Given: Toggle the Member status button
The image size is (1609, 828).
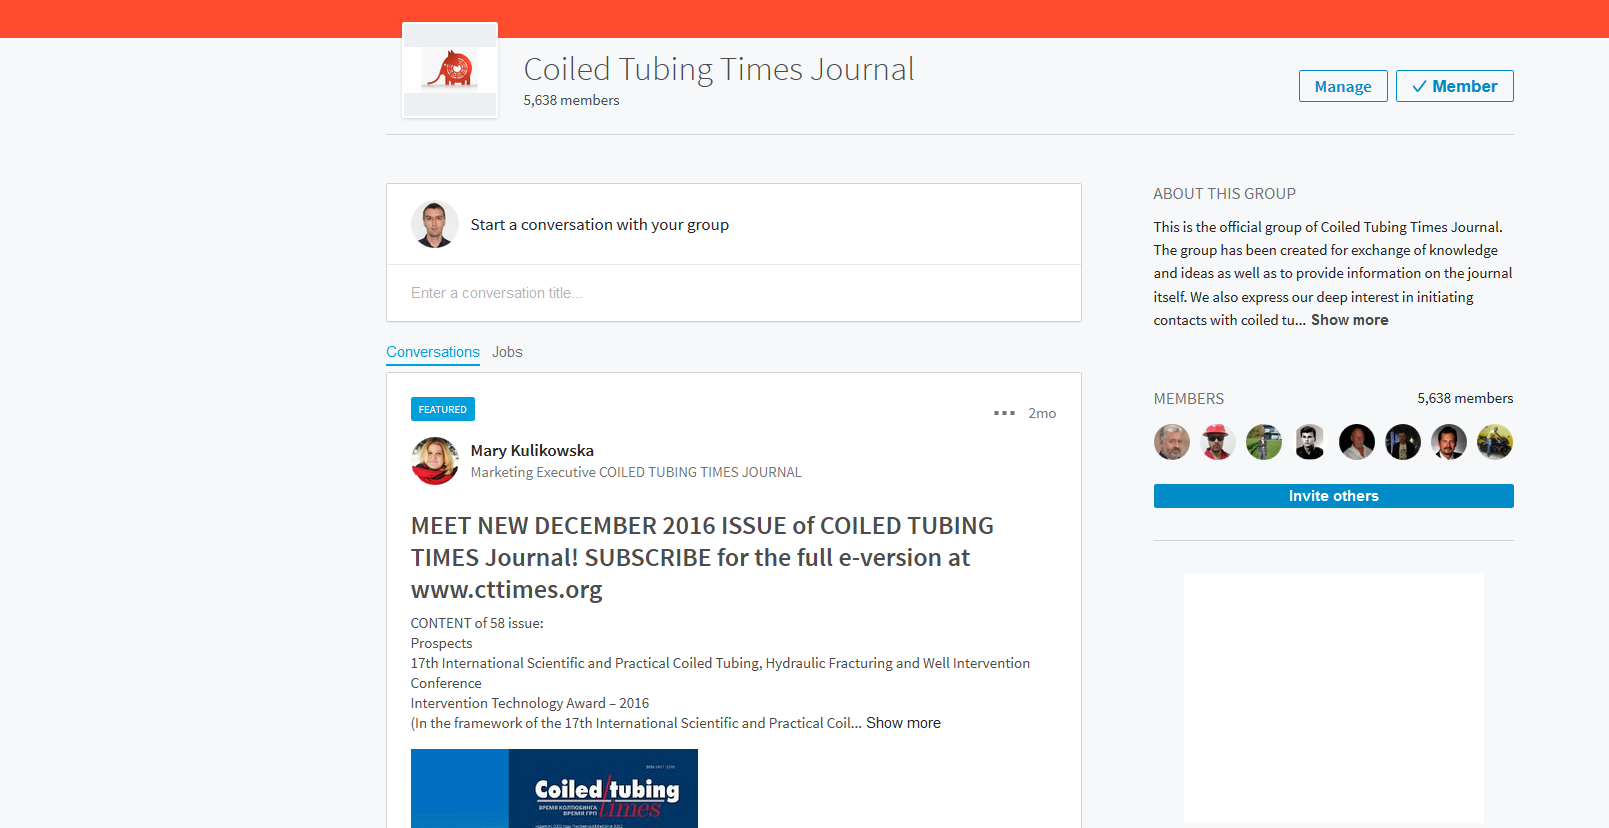Looking at the screenshot, I should coord(1454,86).
